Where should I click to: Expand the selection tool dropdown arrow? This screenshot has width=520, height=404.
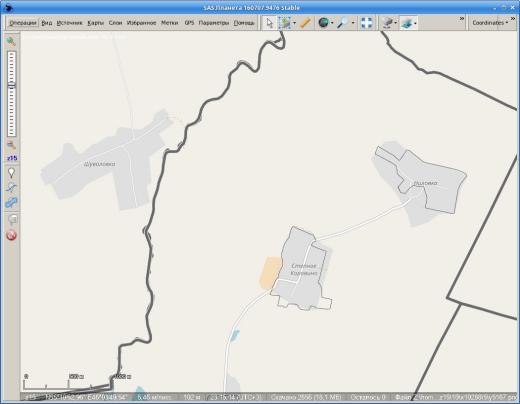(294, 23)
